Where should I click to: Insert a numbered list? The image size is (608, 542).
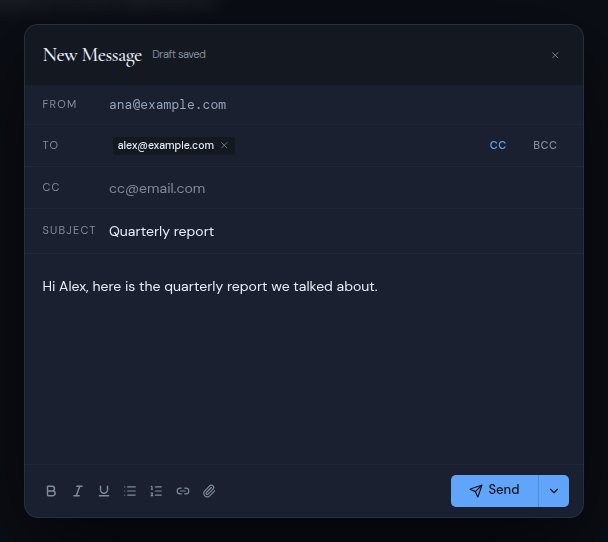156,491
